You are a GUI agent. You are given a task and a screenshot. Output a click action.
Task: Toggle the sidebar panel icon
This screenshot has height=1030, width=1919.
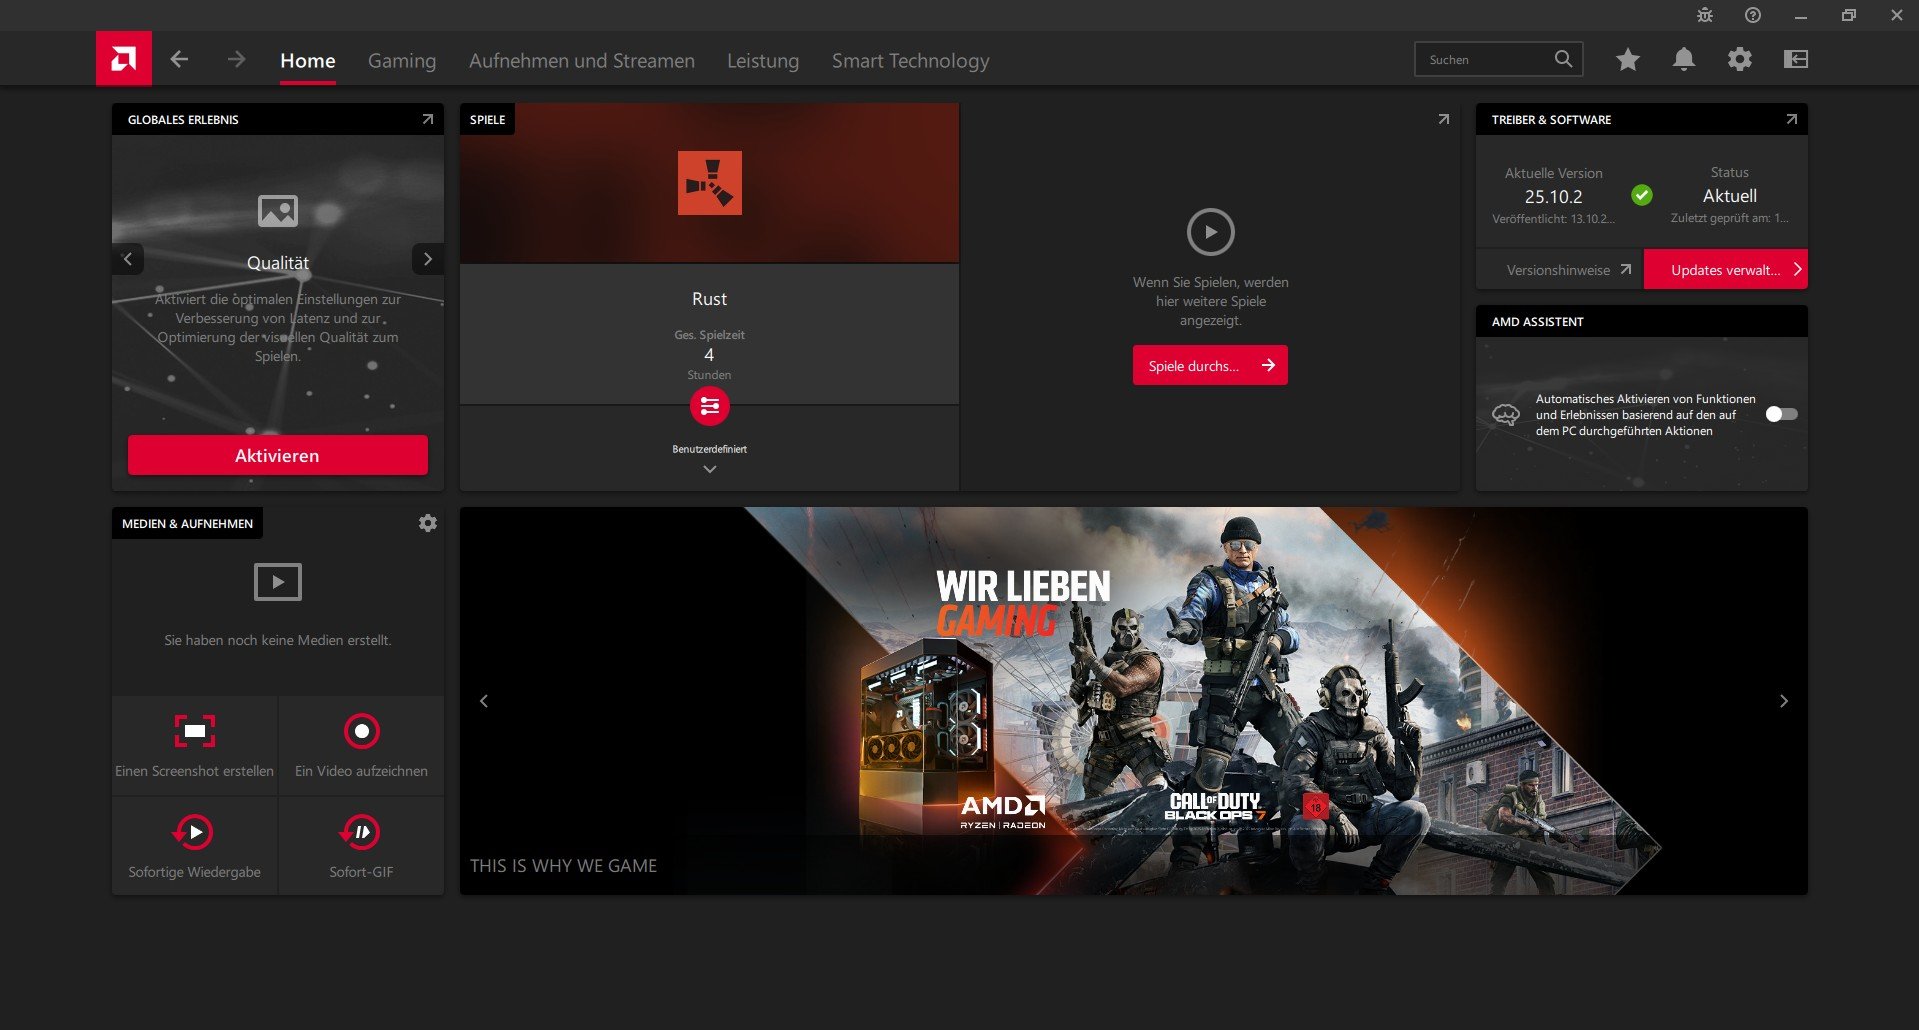pyautogui.click(x=1796, y=60)
